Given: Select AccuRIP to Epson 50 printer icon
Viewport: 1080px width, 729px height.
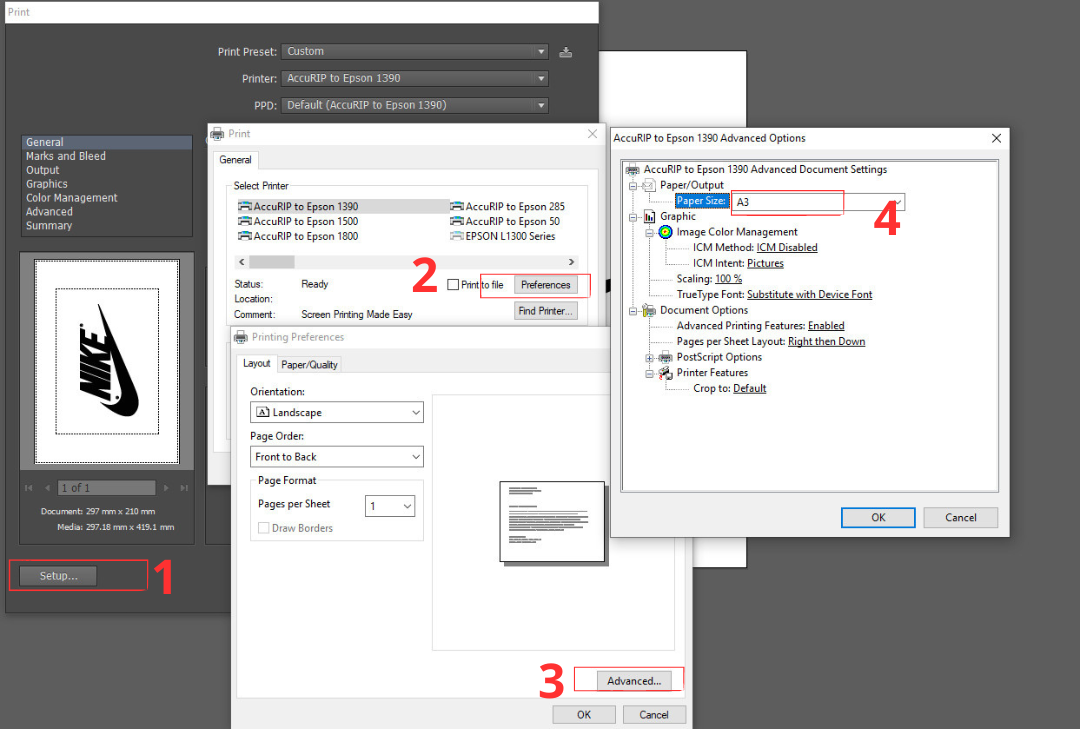Looking at the screenshot, I should tap(457, 221).
